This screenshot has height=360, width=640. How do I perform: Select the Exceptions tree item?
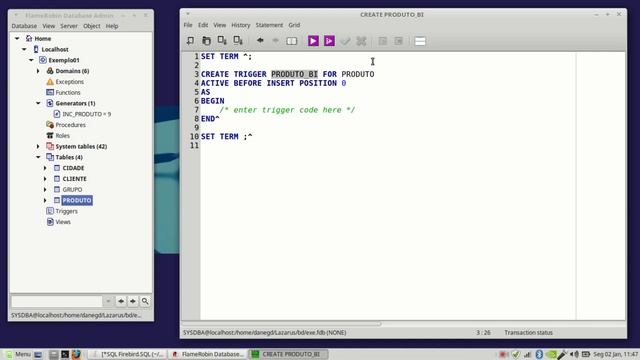(x=69, y=82)
